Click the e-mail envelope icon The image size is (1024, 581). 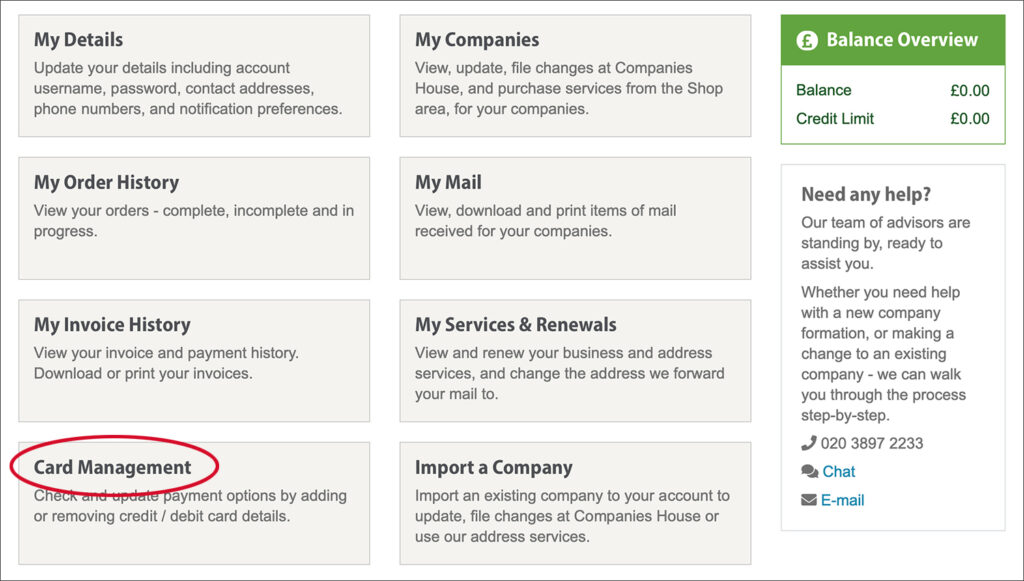point(809,500)
